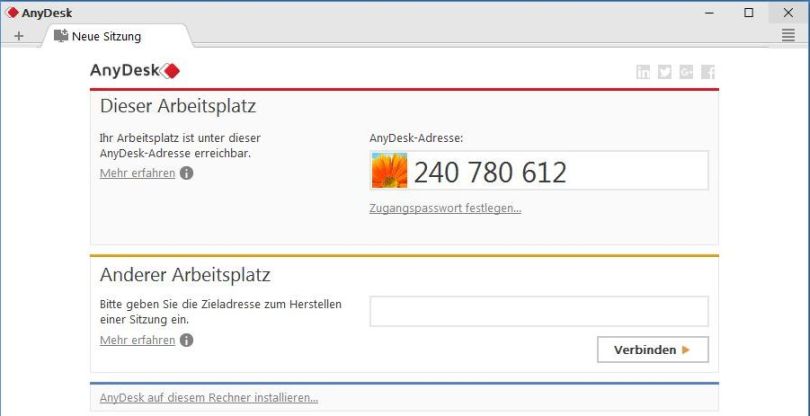Open AnyDesk Twitter page icon
The width and height of the screenshot is (810, 416).
665,72
